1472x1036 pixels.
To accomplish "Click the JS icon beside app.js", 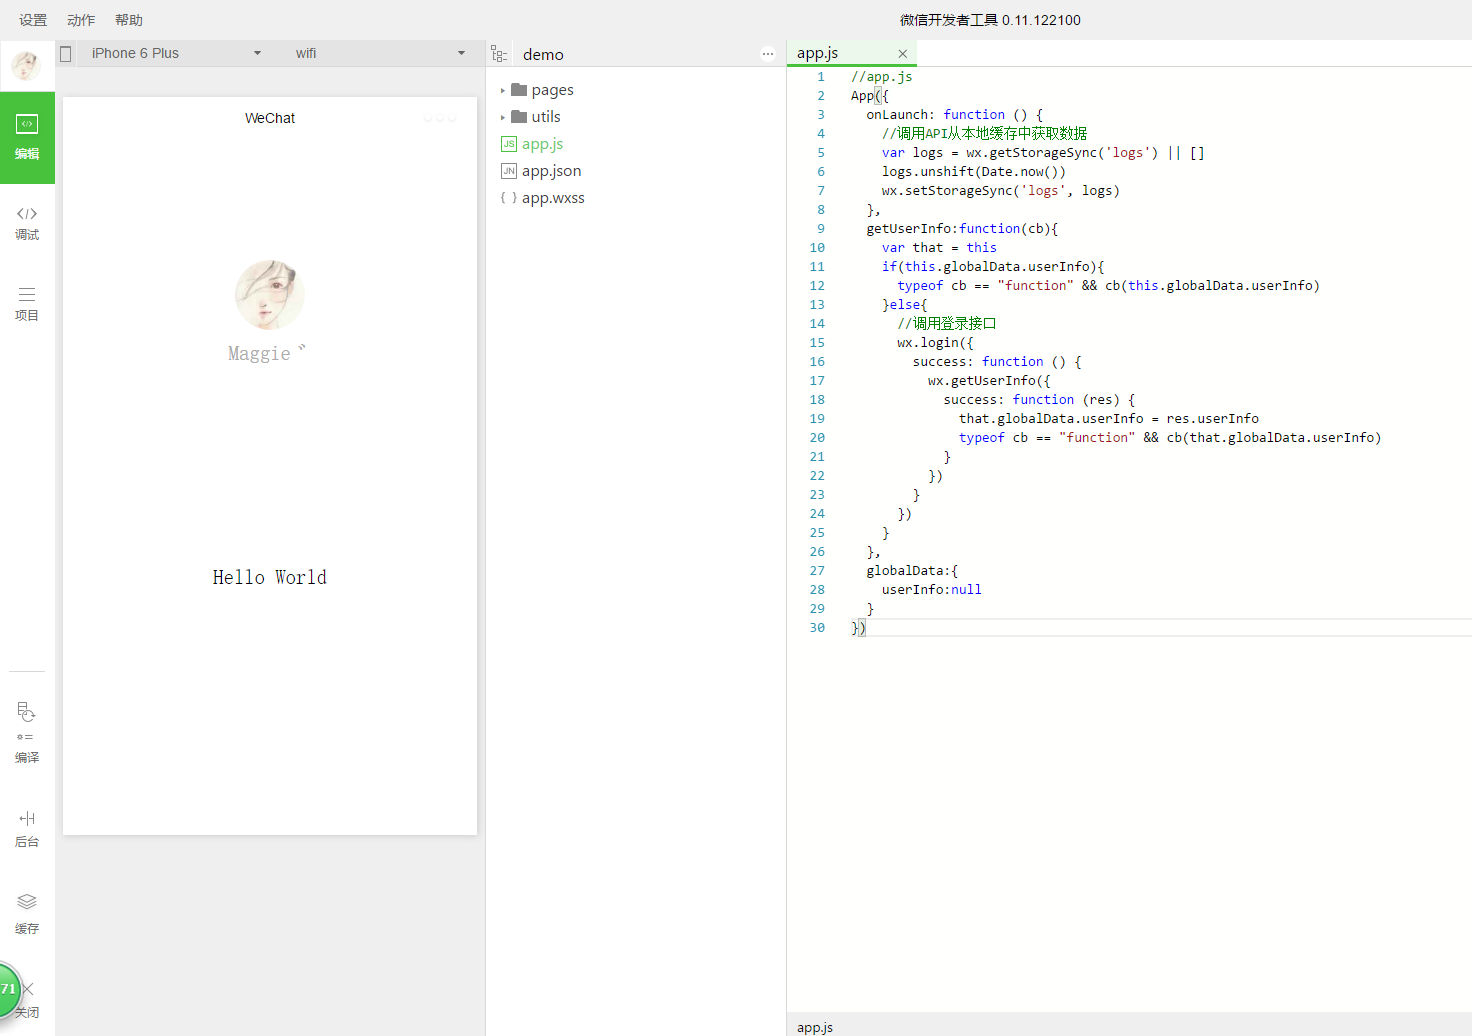I will pos(509,144).
